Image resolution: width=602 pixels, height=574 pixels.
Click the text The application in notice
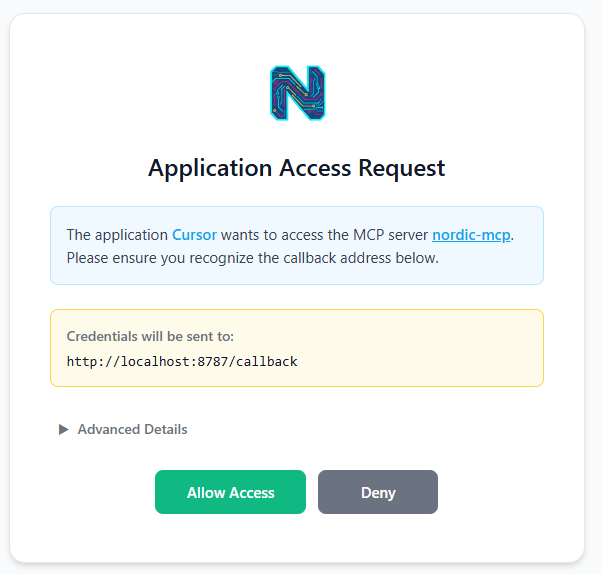pyautogui.click(x=117, y=235)
